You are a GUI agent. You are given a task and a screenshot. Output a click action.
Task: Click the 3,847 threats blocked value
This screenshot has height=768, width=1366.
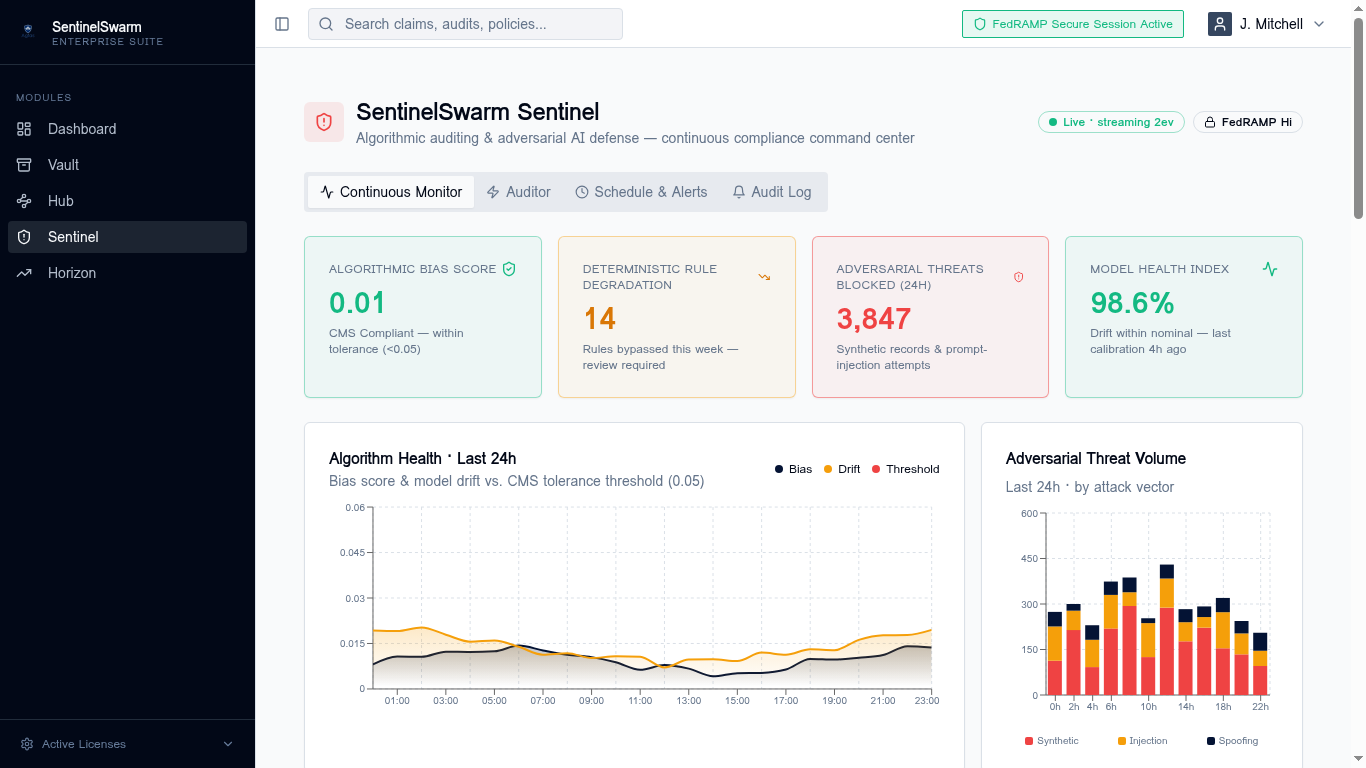pos(874,319)
